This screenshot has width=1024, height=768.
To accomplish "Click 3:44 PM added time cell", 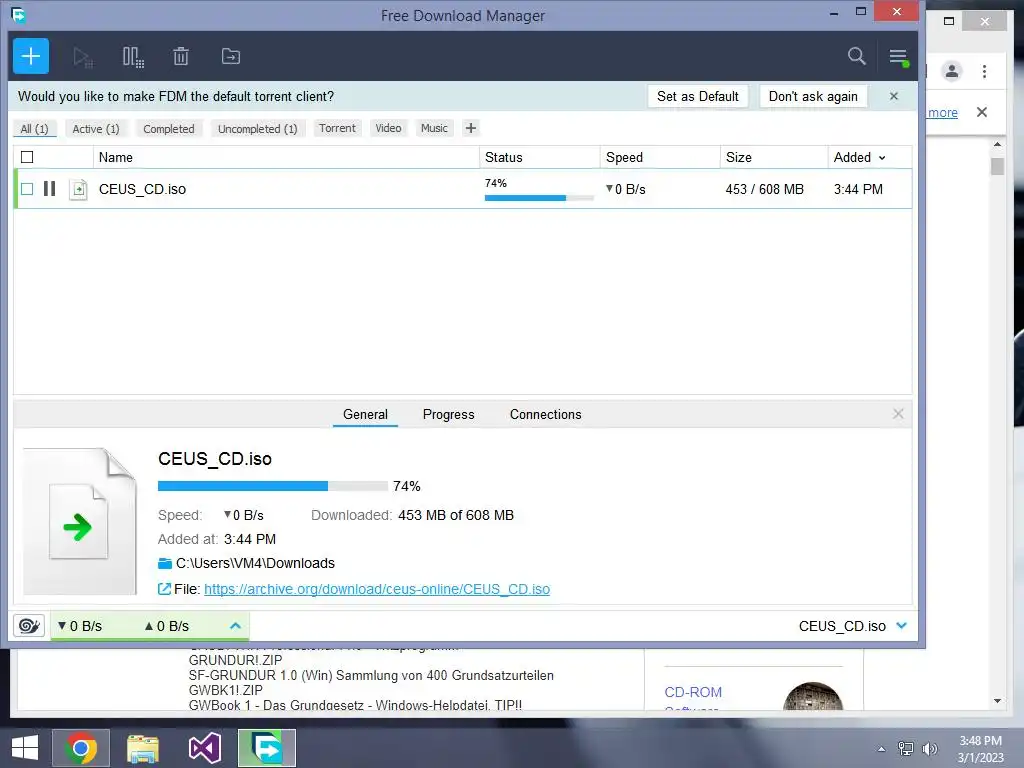I will (x=858, y=189).
